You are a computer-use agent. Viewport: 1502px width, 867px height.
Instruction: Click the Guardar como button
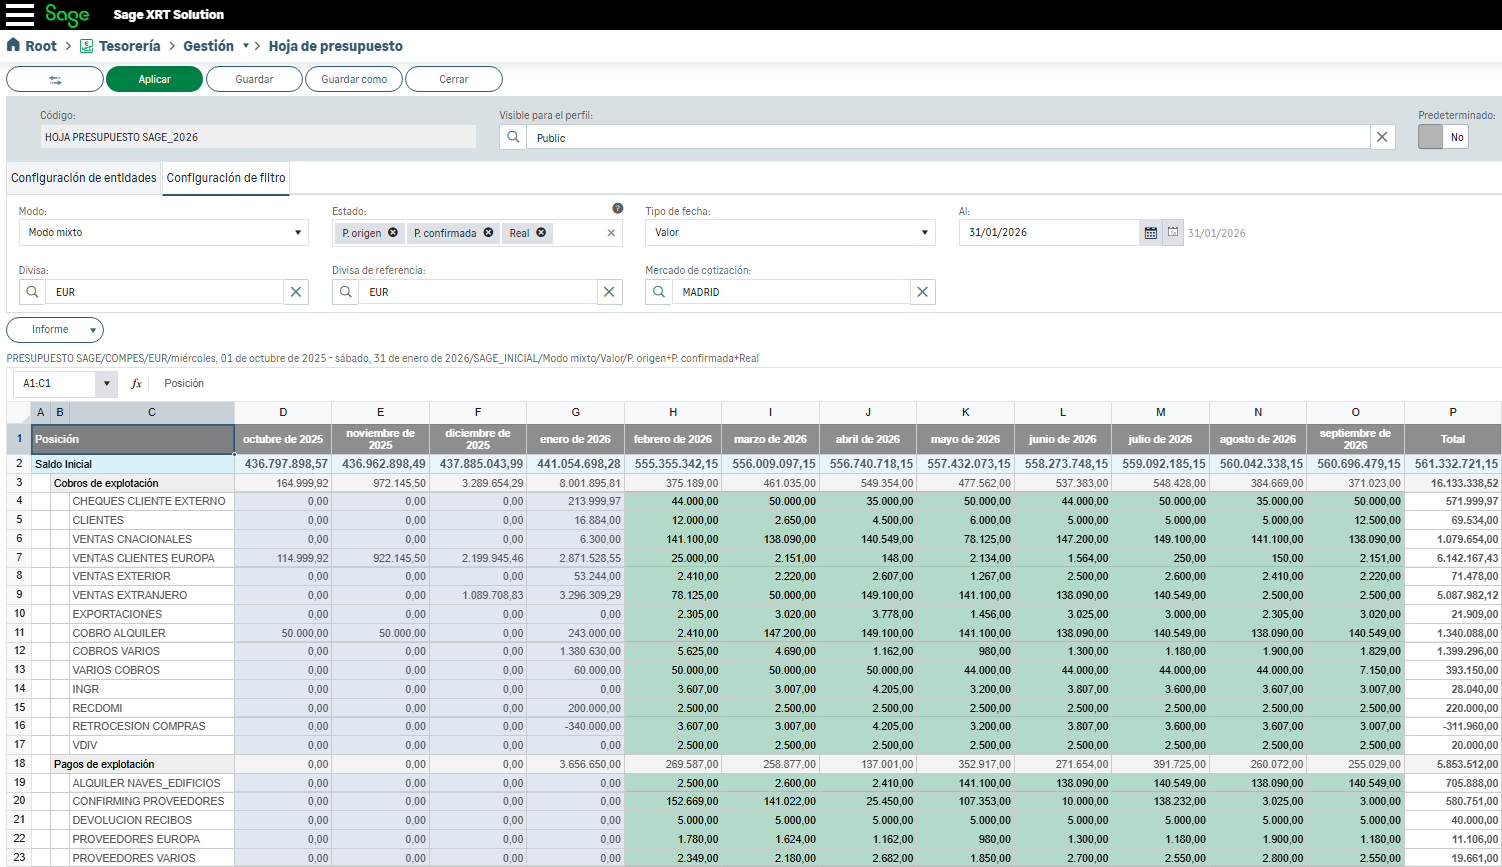[354, 79]
